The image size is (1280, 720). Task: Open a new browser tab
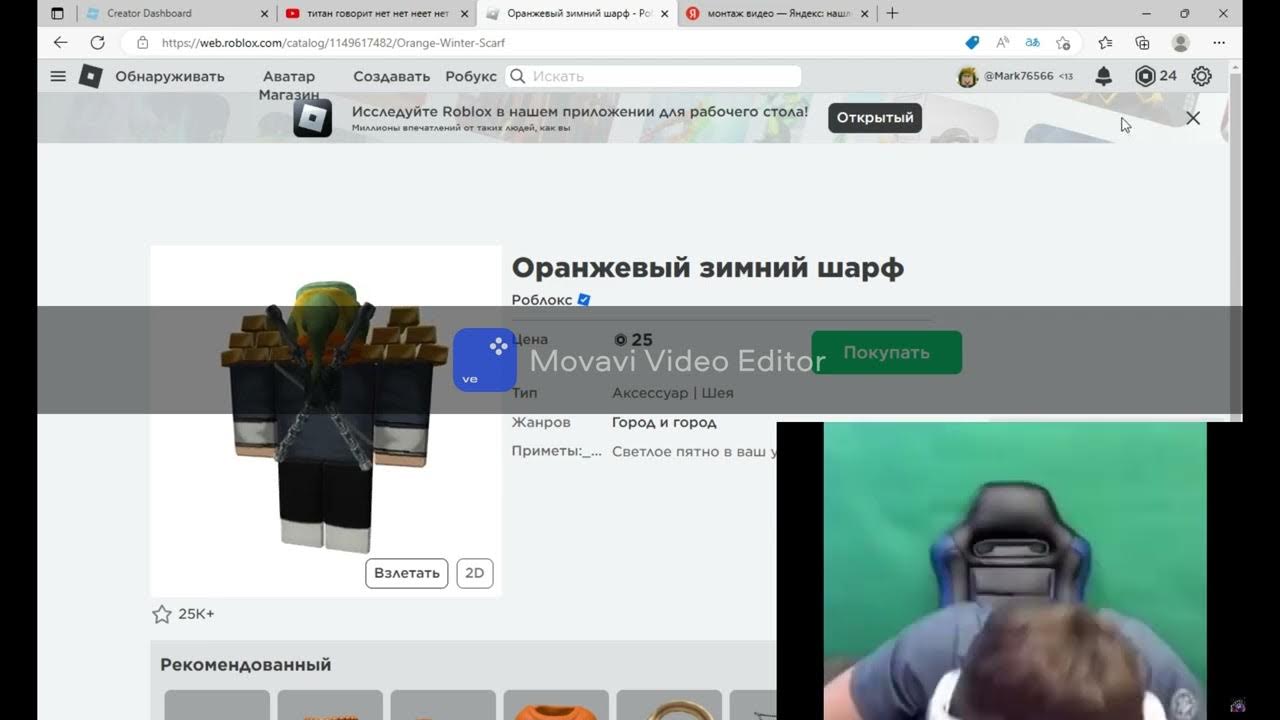pos(892,13)
